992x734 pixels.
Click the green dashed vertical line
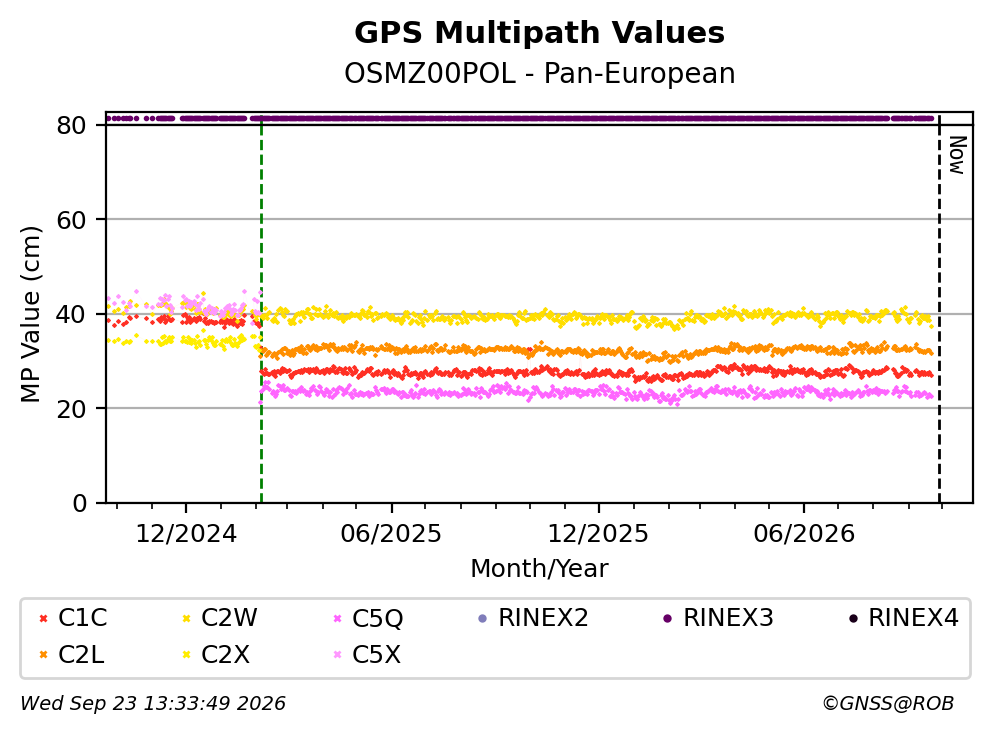(261, 310)
